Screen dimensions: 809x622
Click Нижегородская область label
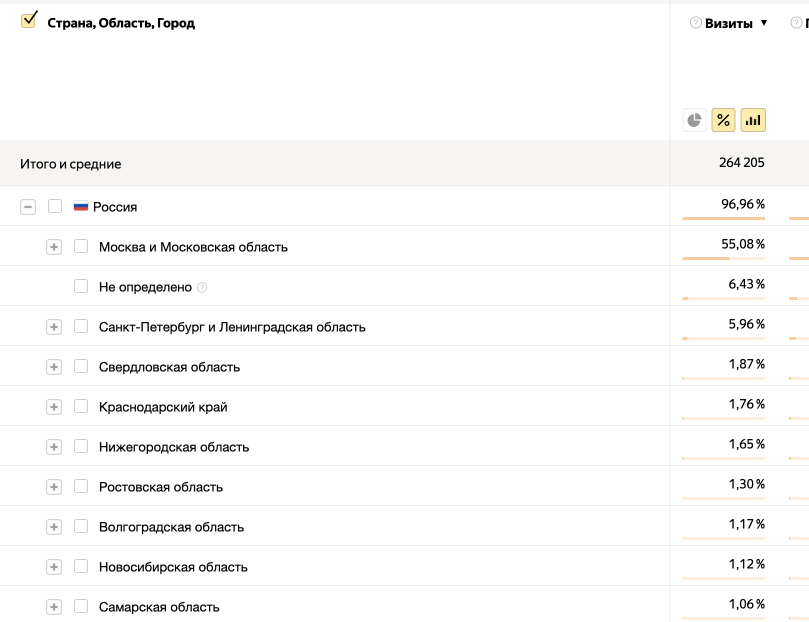click(174, 447)
